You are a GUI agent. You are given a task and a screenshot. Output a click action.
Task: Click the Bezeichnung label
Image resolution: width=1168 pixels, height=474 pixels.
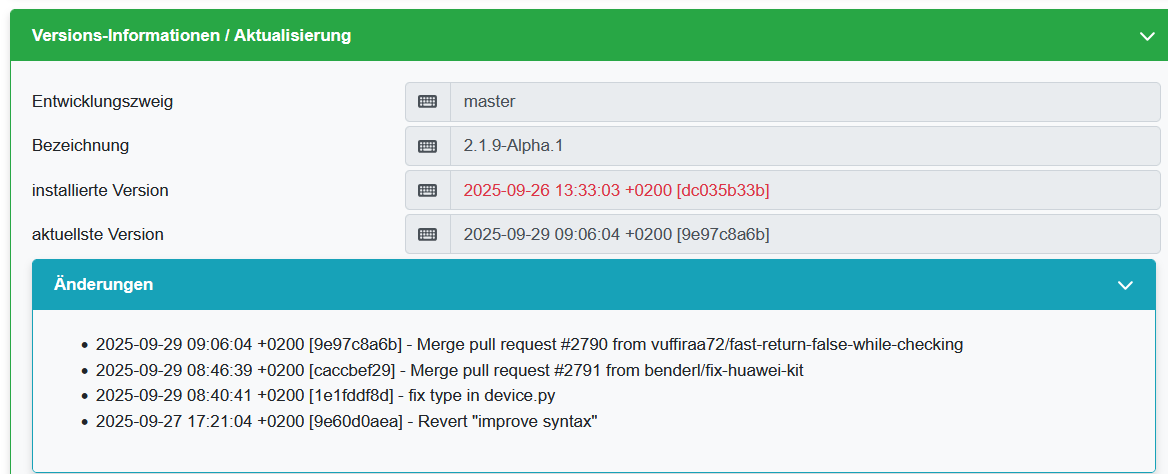(x=80, y=146)
